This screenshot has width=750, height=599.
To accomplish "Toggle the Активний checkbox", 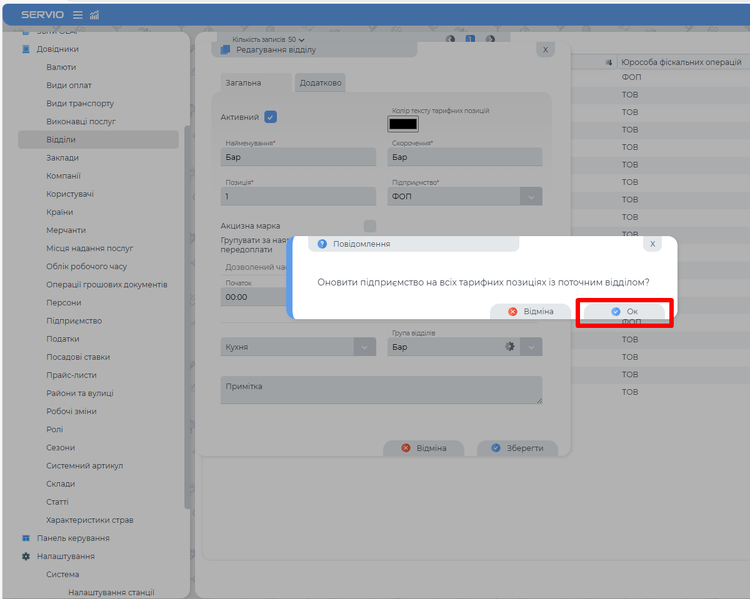I will pyautogui.click(x=270, y=117).
